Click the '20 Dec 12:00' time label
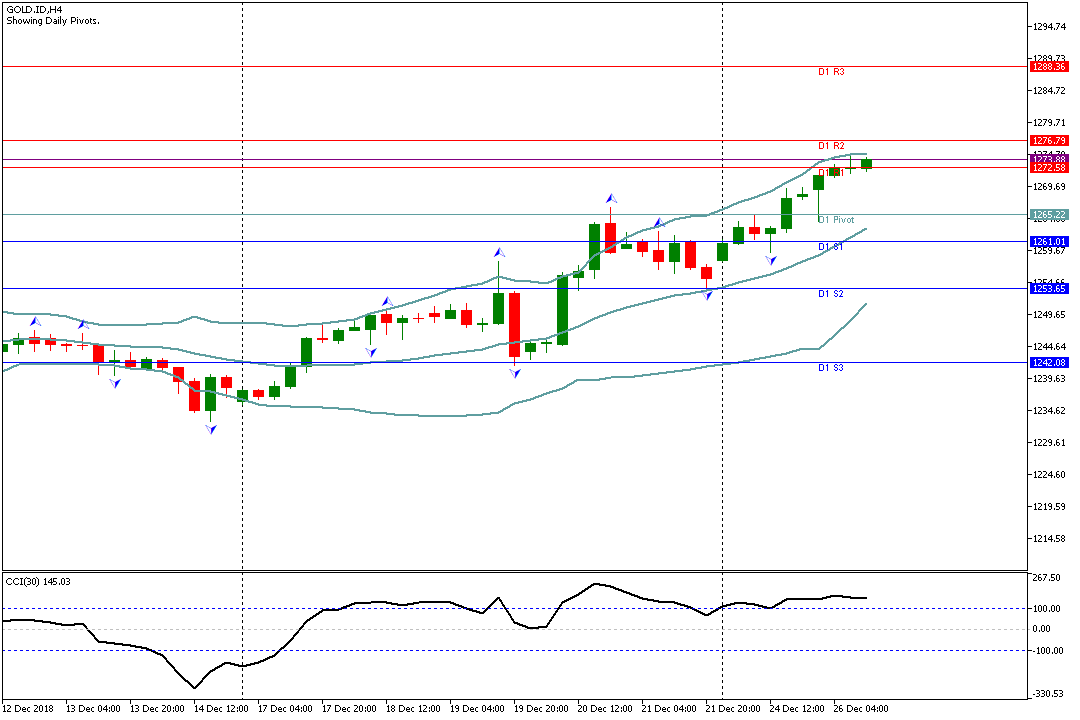This screenshot has width=1080, height=720. (x=605, y=709)
